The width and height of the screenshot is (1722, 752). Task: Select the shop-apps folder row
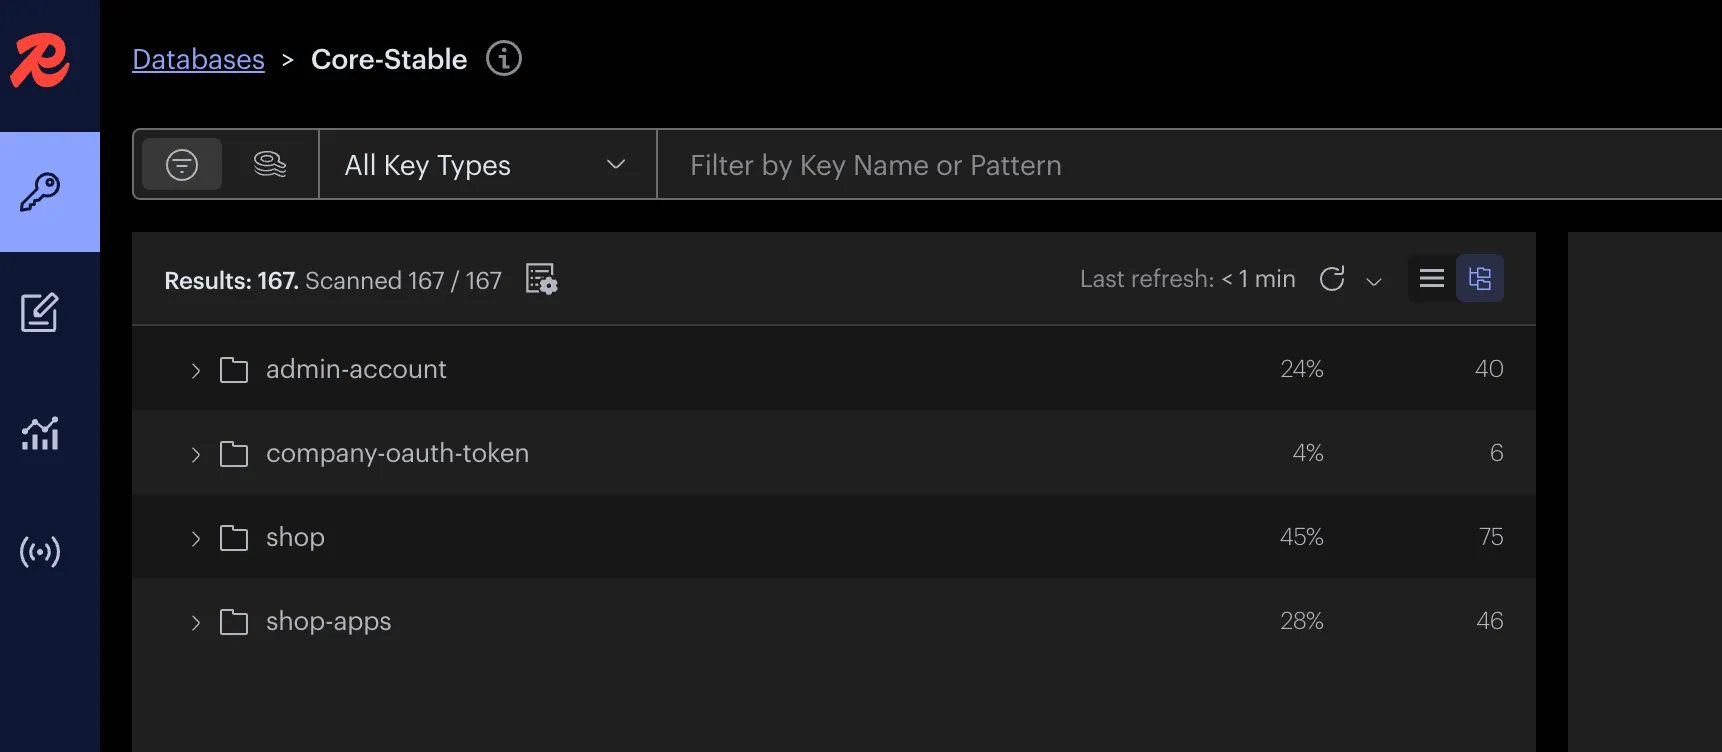pyautogui.click(x=328, y=621)
